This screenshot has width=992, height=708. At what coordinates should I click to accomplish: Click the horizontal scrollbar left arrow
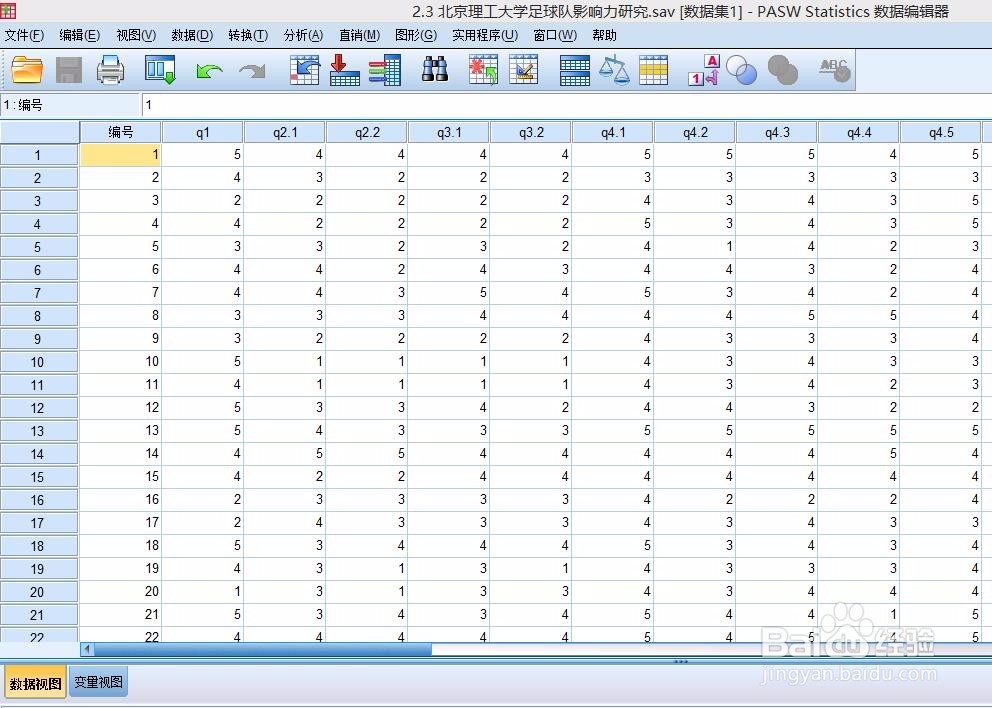(87, 649)
